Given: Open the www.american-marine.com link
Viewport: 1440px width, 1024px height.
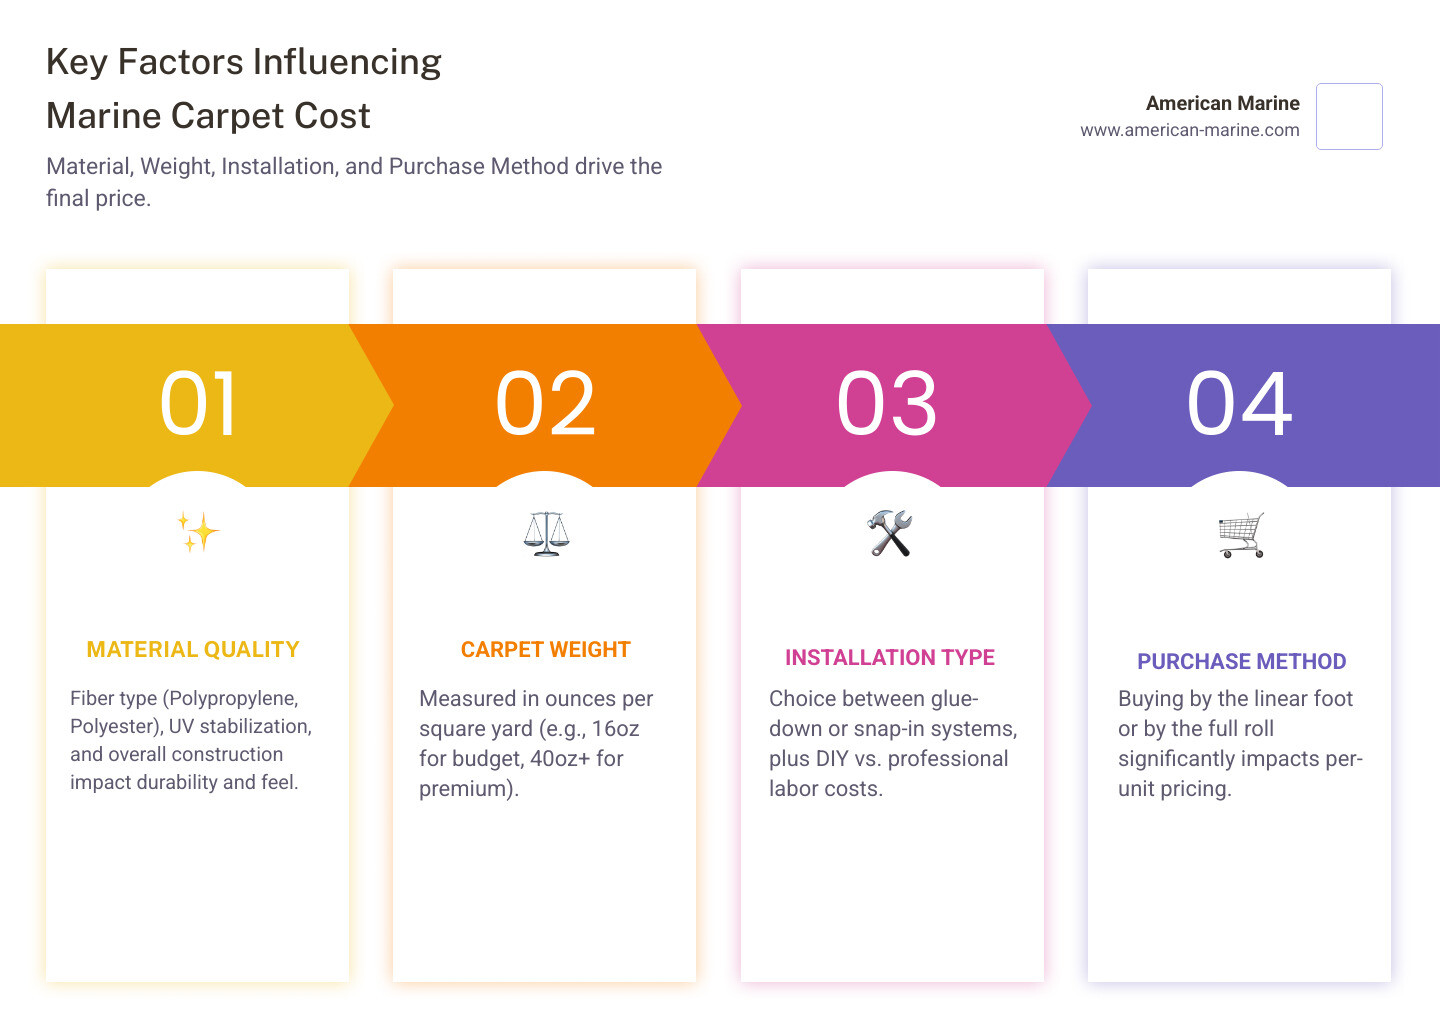Looking at the screenshot, I should point(1189,130).
